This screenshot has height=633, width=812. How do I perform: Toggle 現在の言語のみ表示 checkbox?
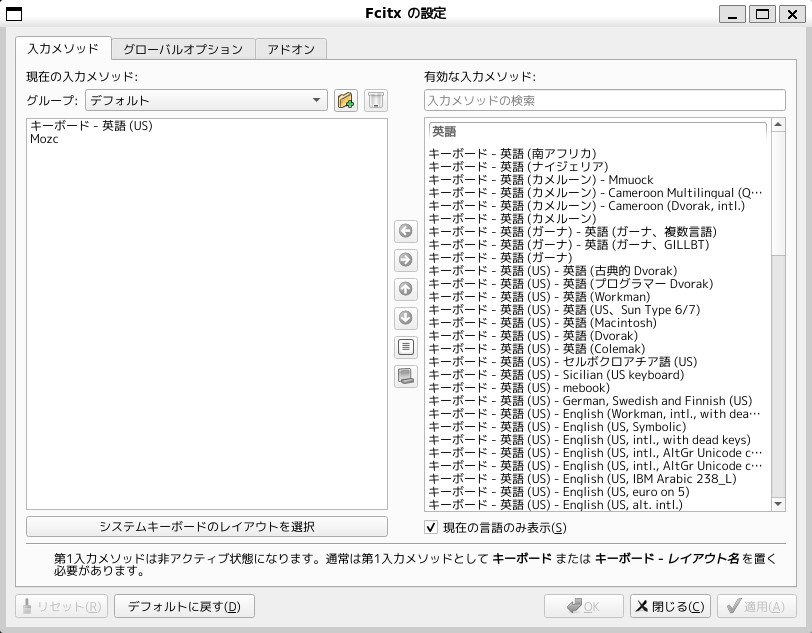[x=432, y=527]
